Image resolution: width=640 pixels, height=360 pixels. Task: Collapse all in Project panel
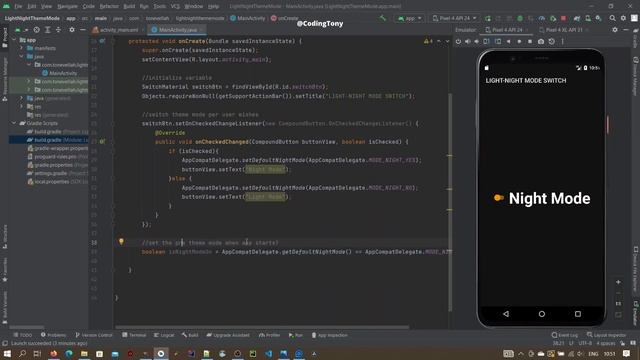58,30
